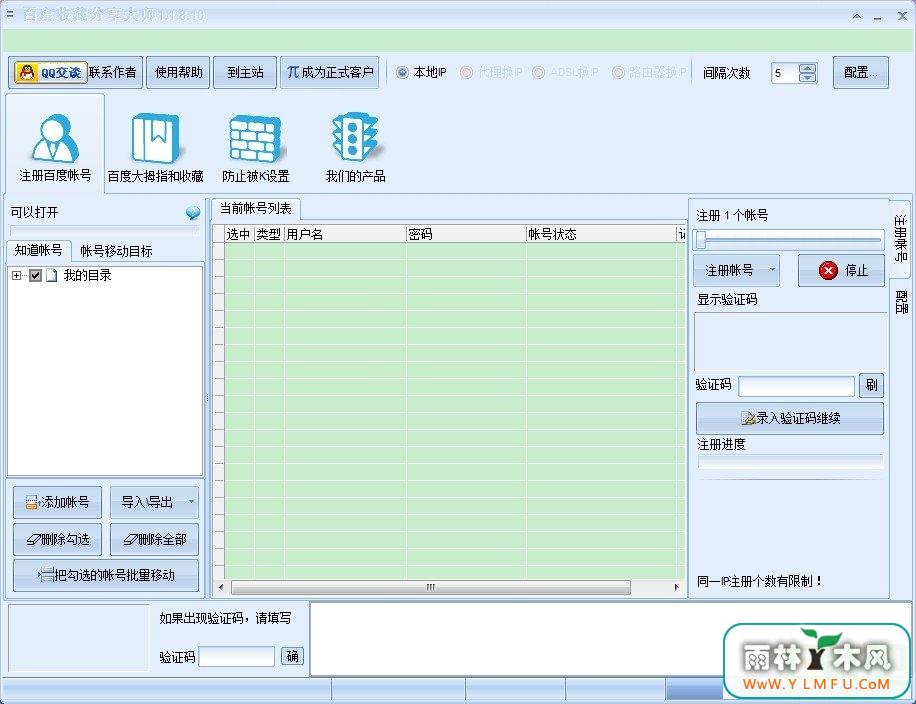Go to the main site via 到主站
916x704 pixels.
click(x=245, y=72)
